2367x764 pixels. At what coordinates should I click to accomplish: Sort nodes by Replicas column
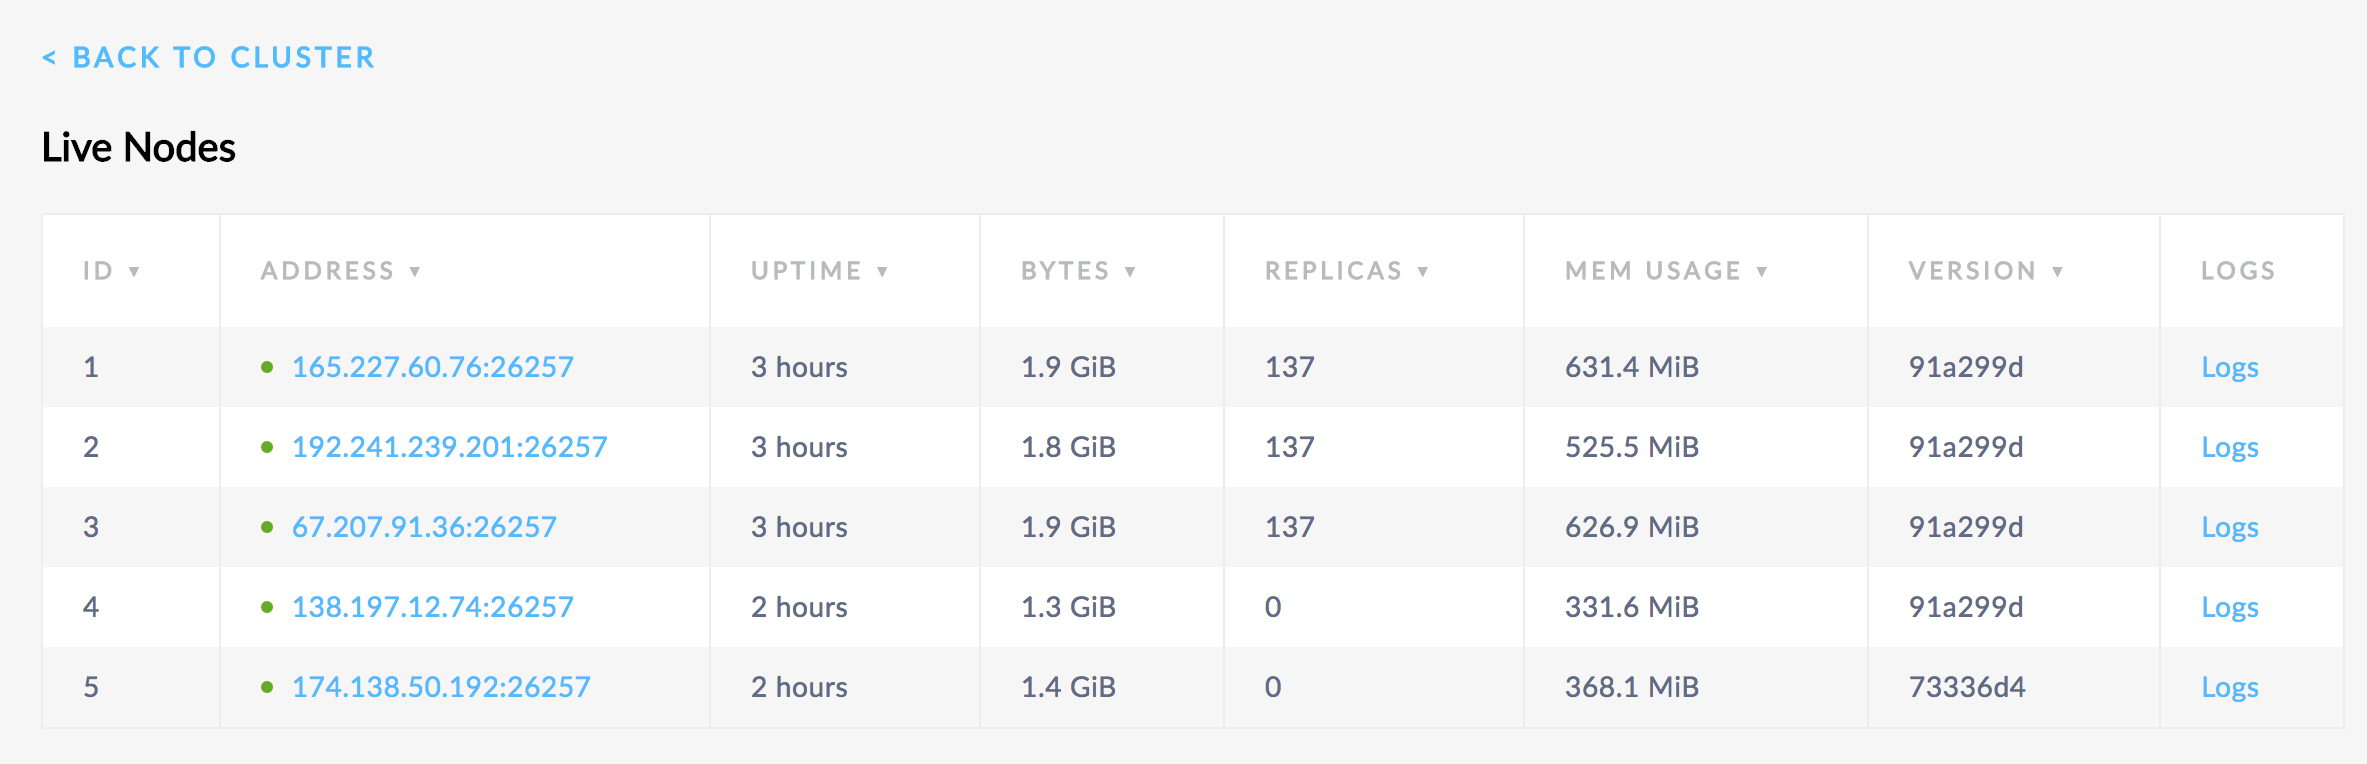pyautogui.click(x=1346, y=271)
